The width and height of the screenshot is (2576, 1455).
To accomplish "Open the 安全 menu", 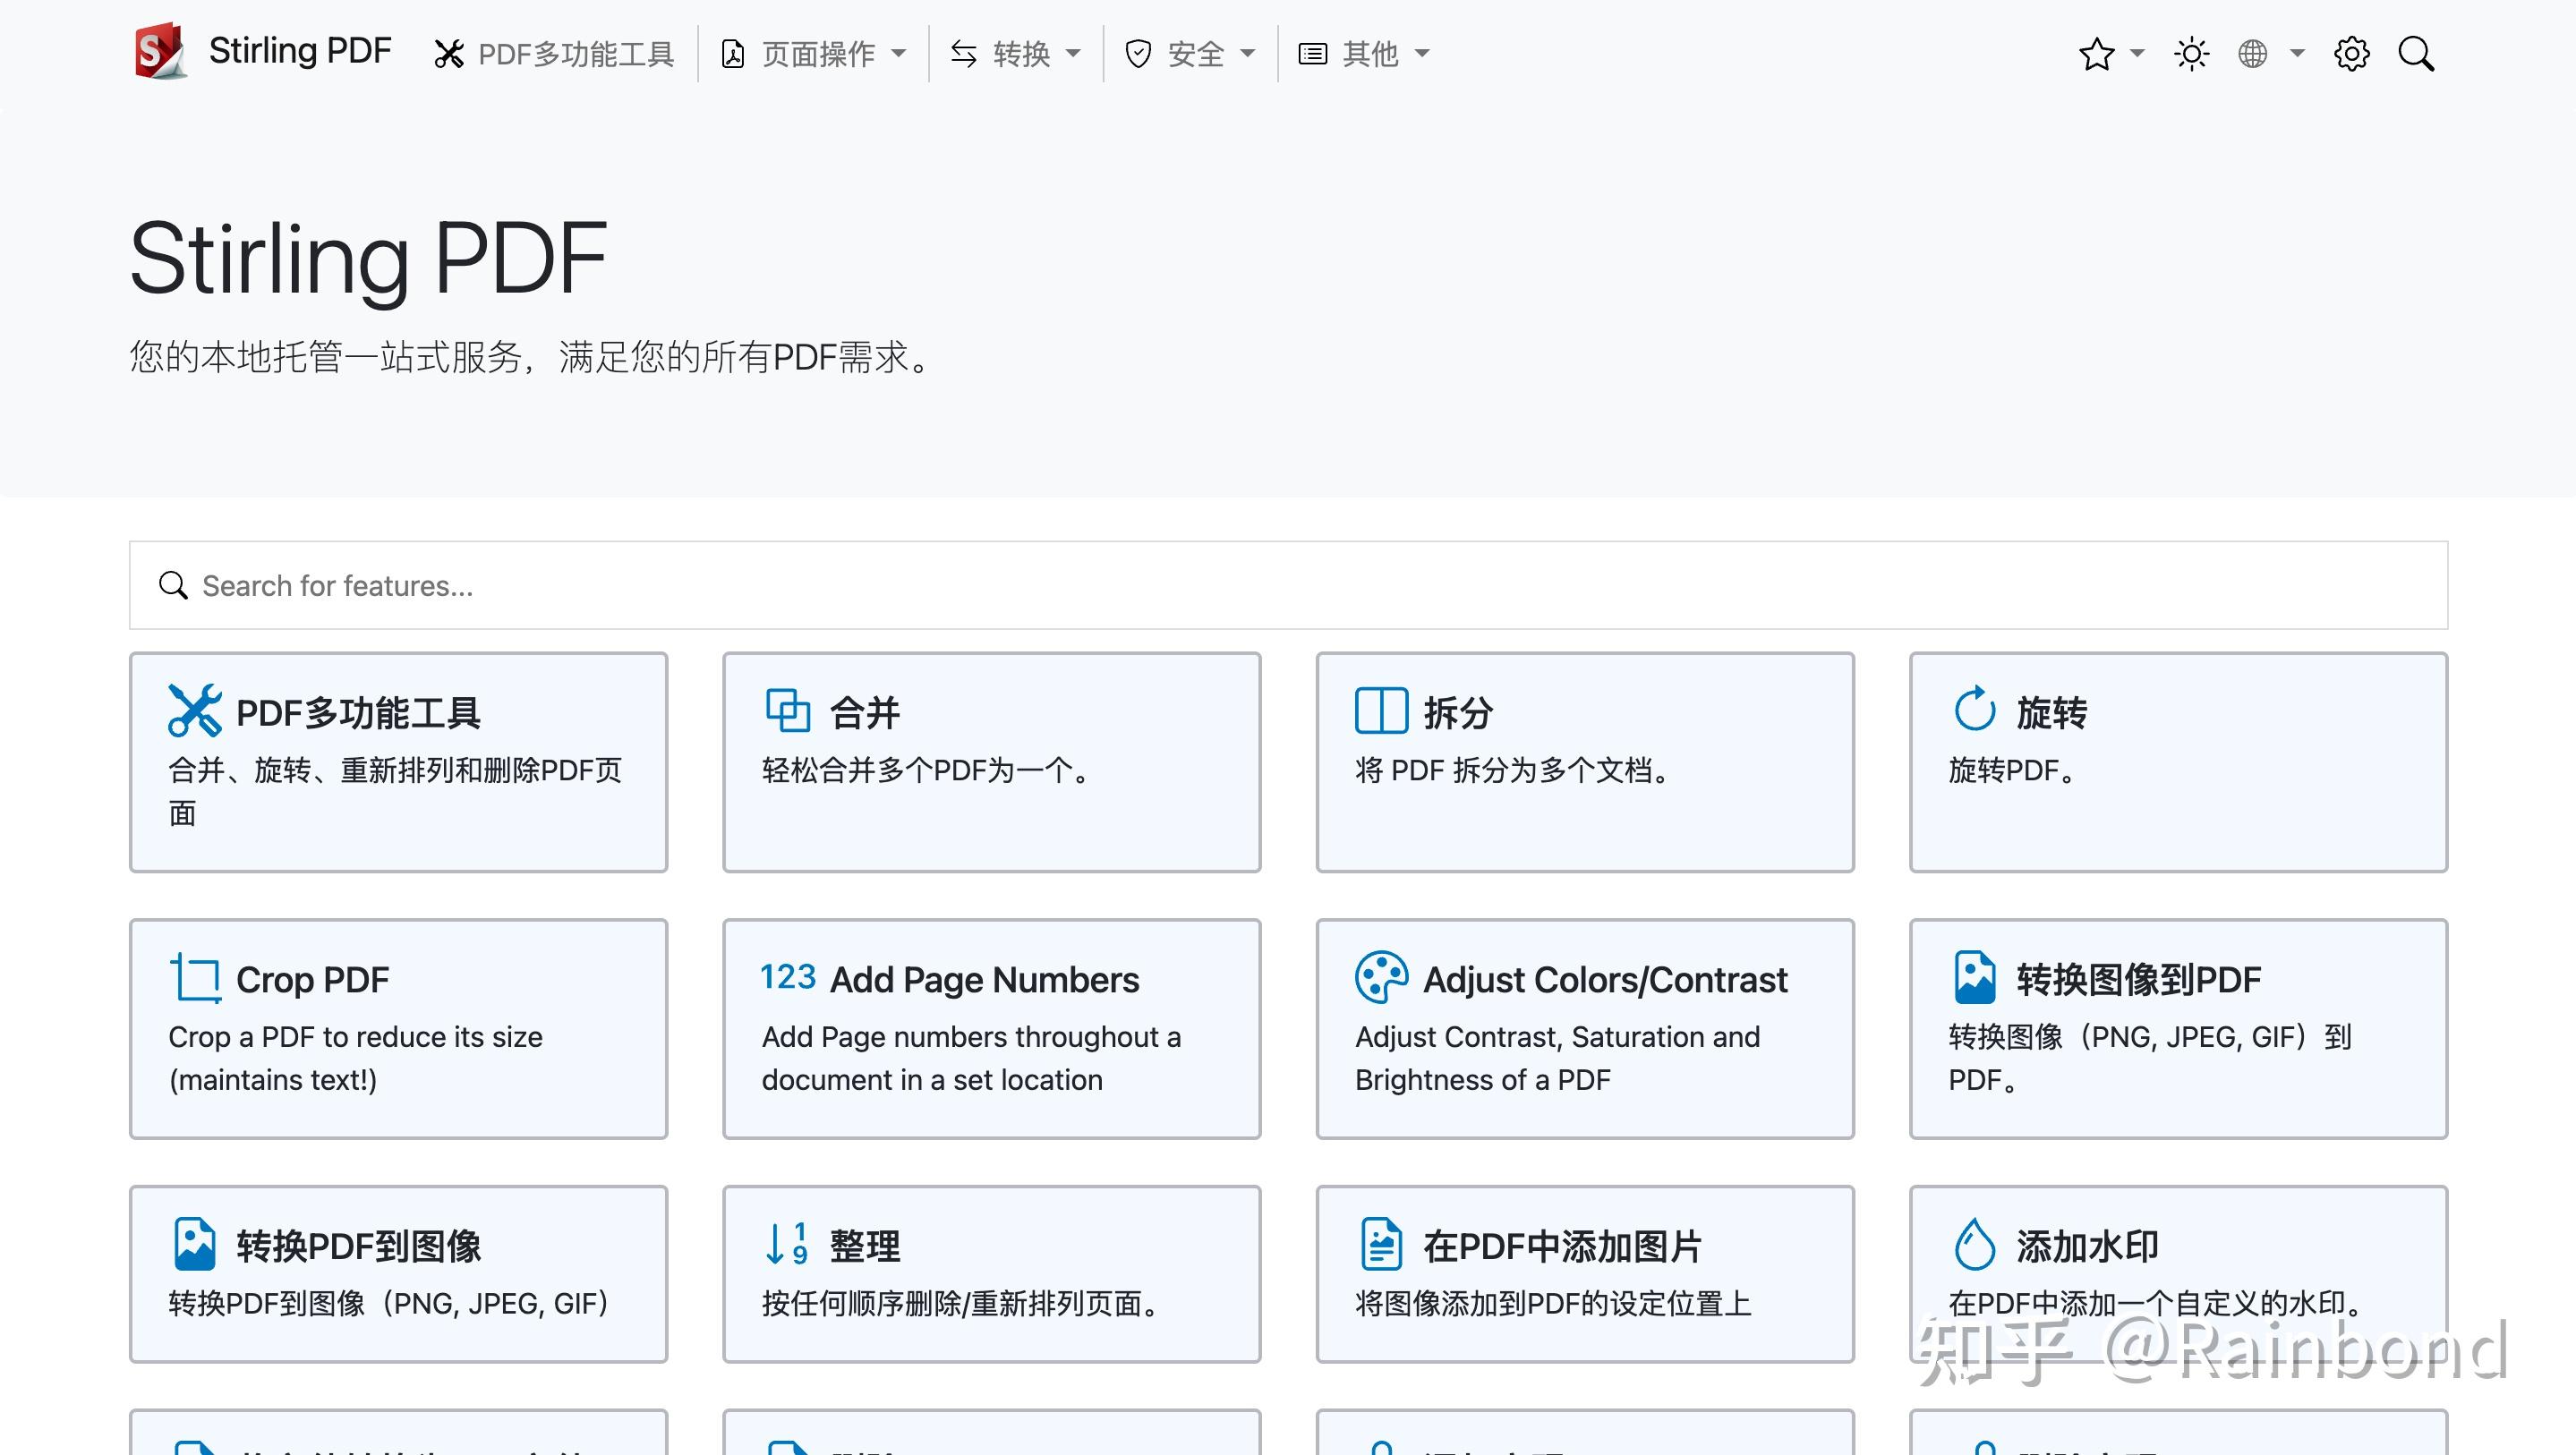I will [x=1190, y=54].
